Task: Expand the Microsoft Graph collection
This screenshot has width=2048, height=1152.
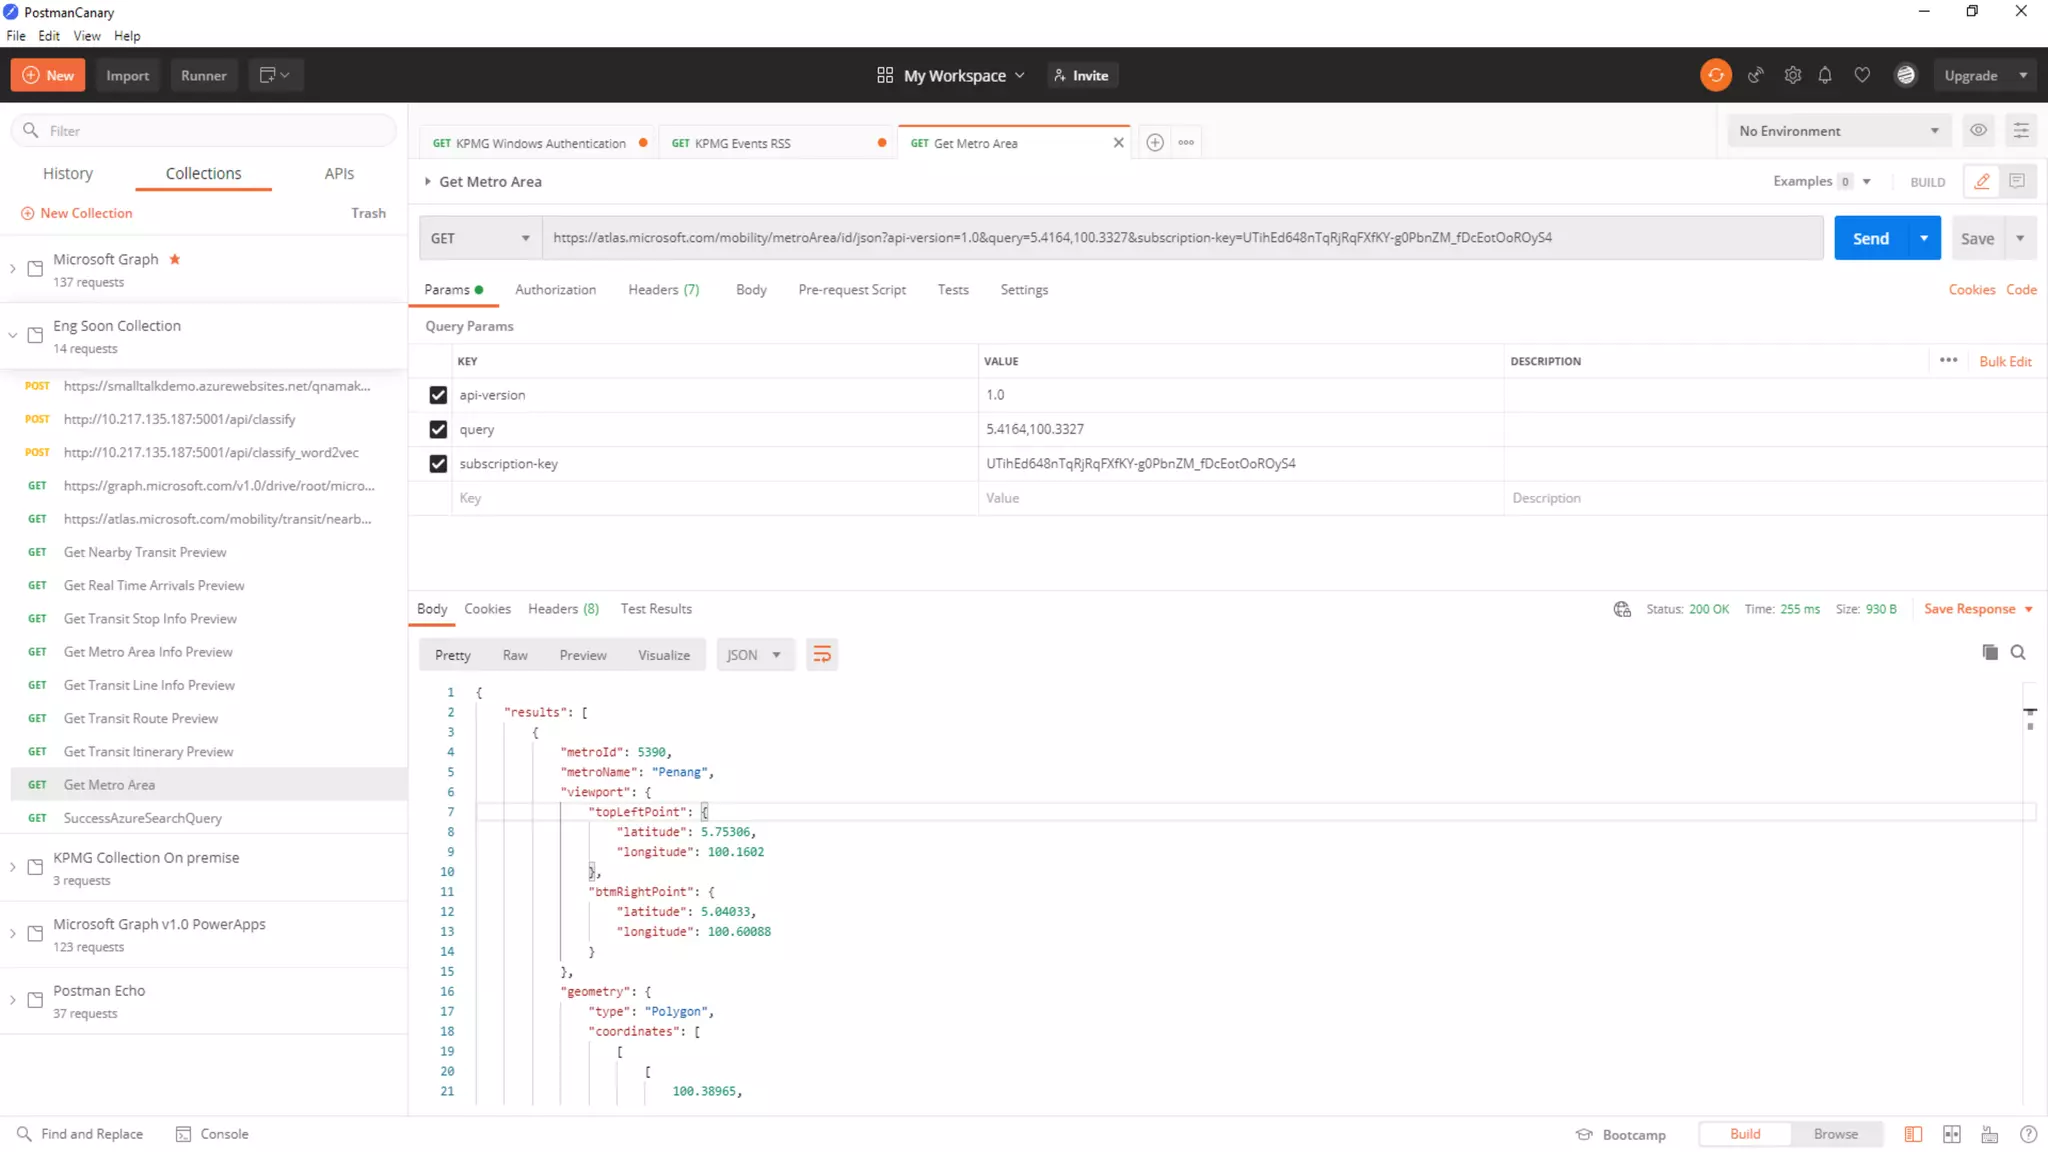Action: 13,269
